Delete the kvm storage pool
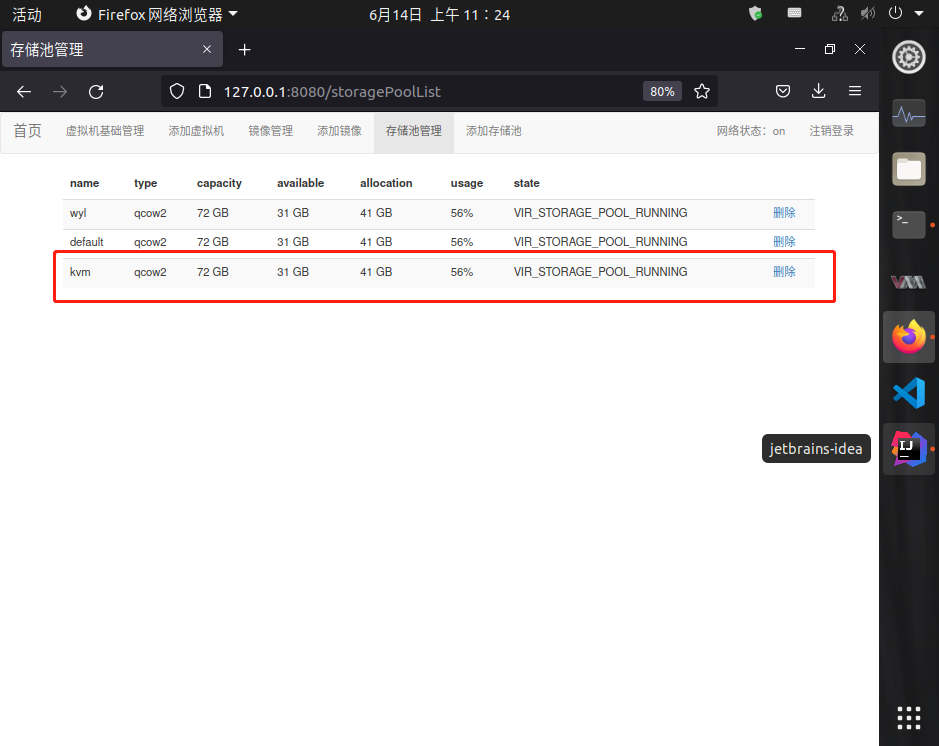Image resolution: width=939 pixels, height=746 pixels. tap(784, 271)
